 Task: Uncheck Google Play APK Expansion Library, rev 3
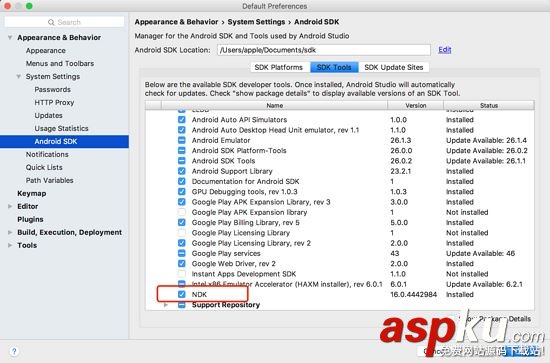pos(181,202)
